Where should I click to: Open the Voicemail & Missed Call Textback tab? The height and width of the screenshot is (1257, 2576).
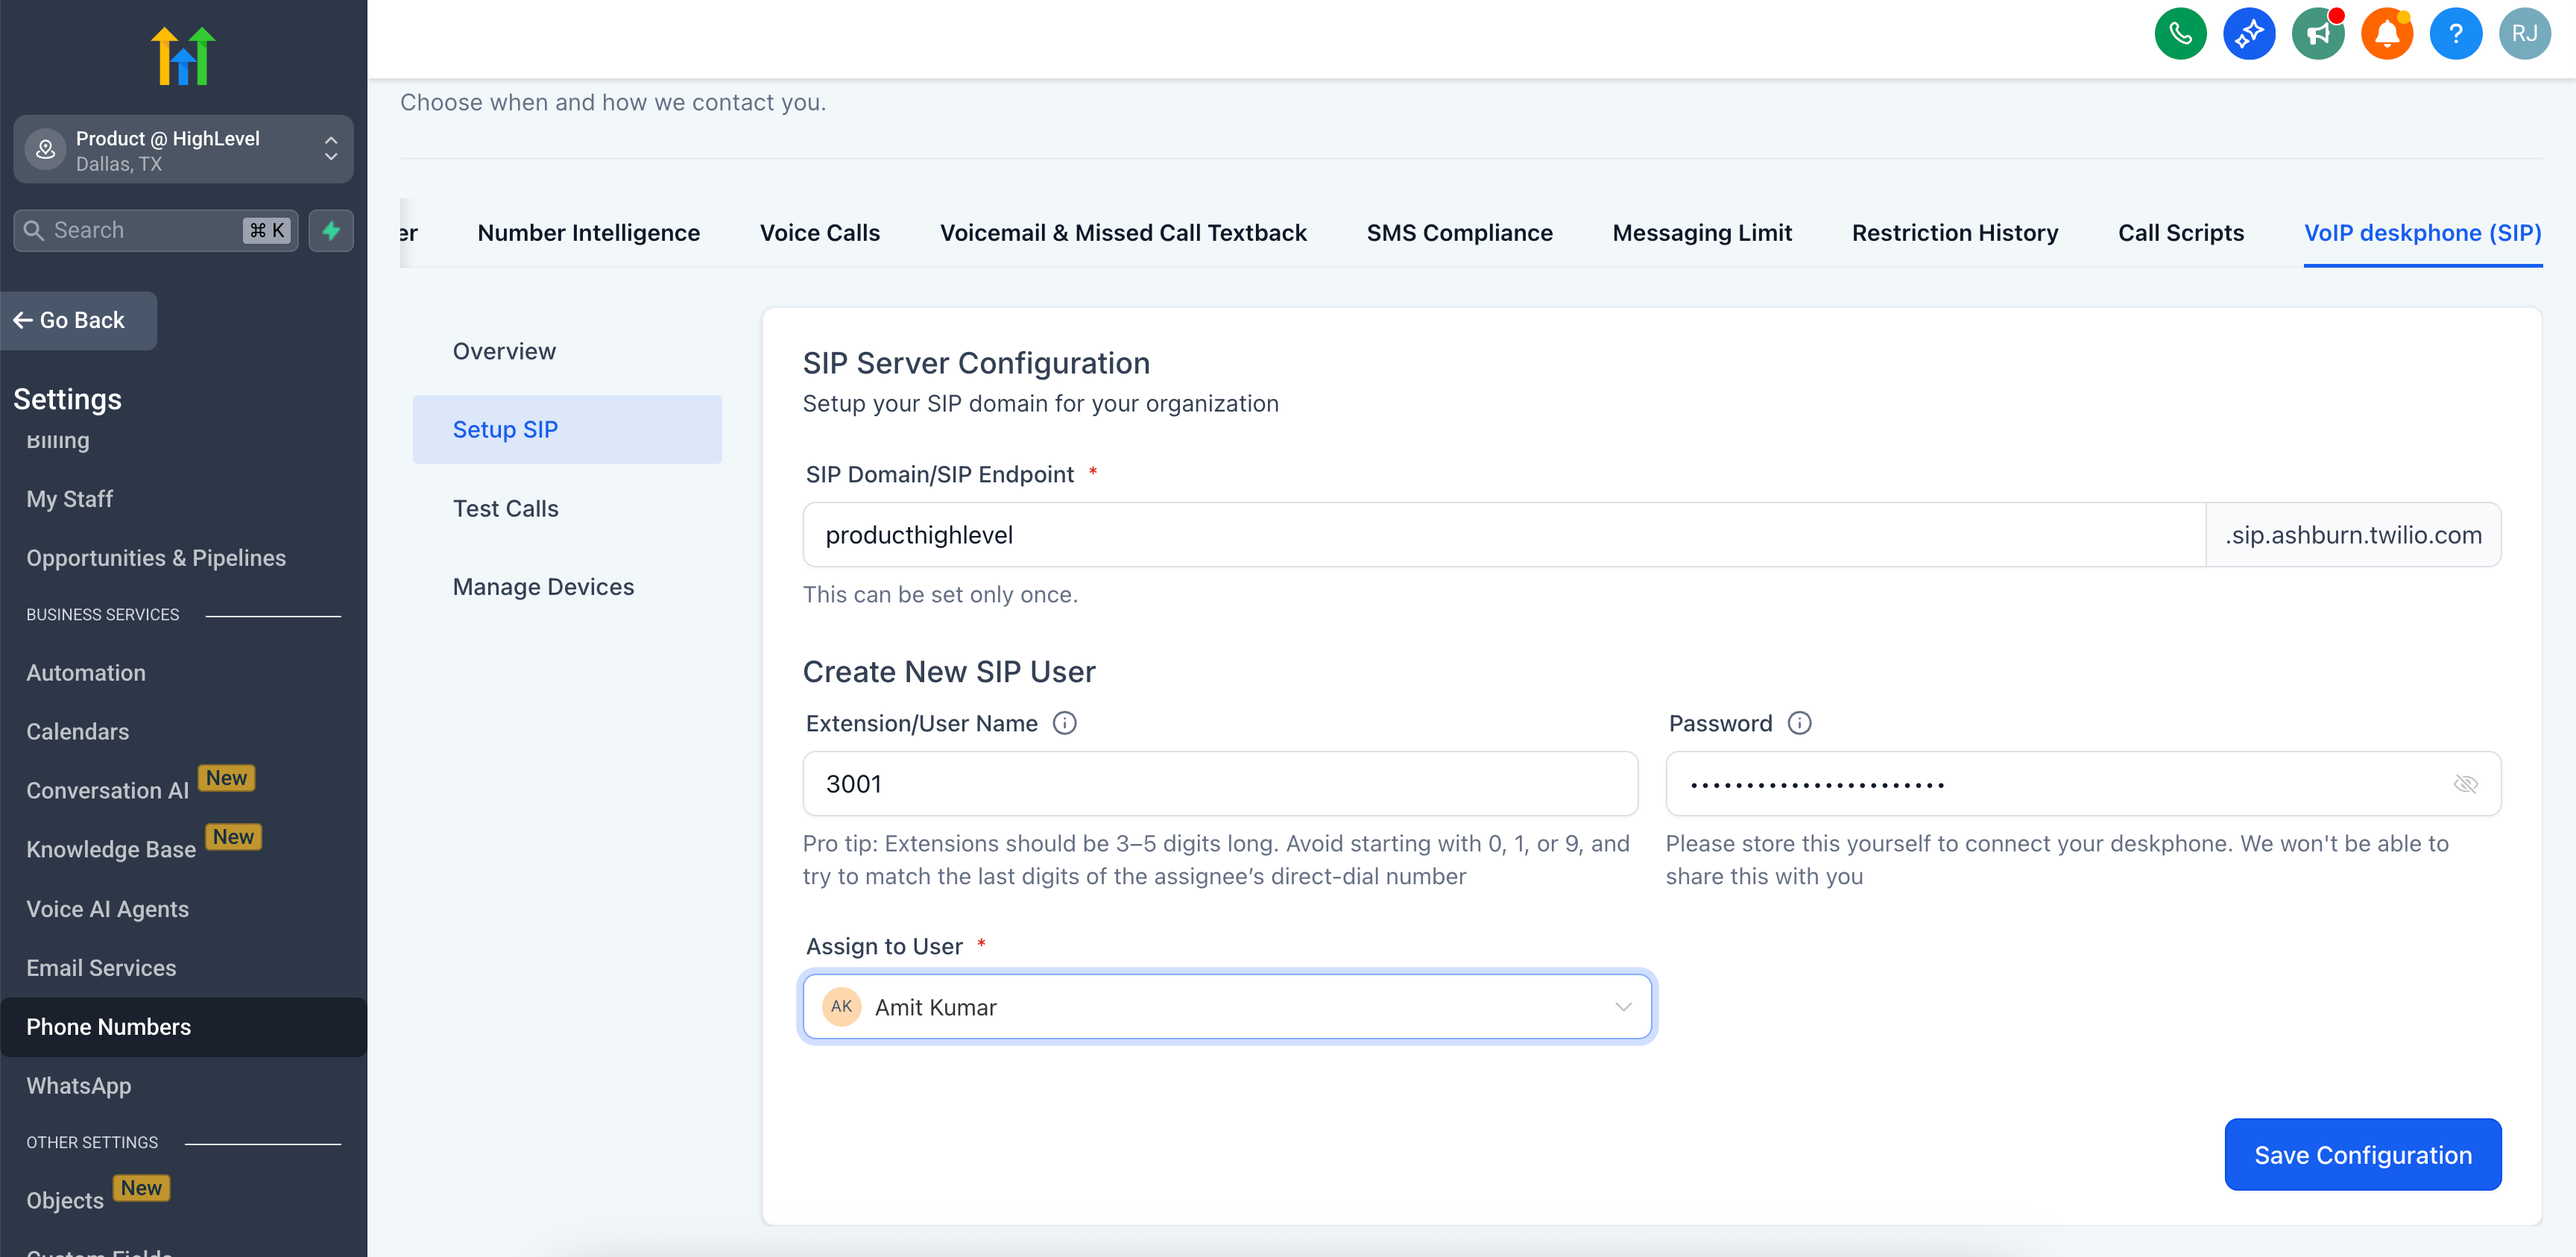1123,232
